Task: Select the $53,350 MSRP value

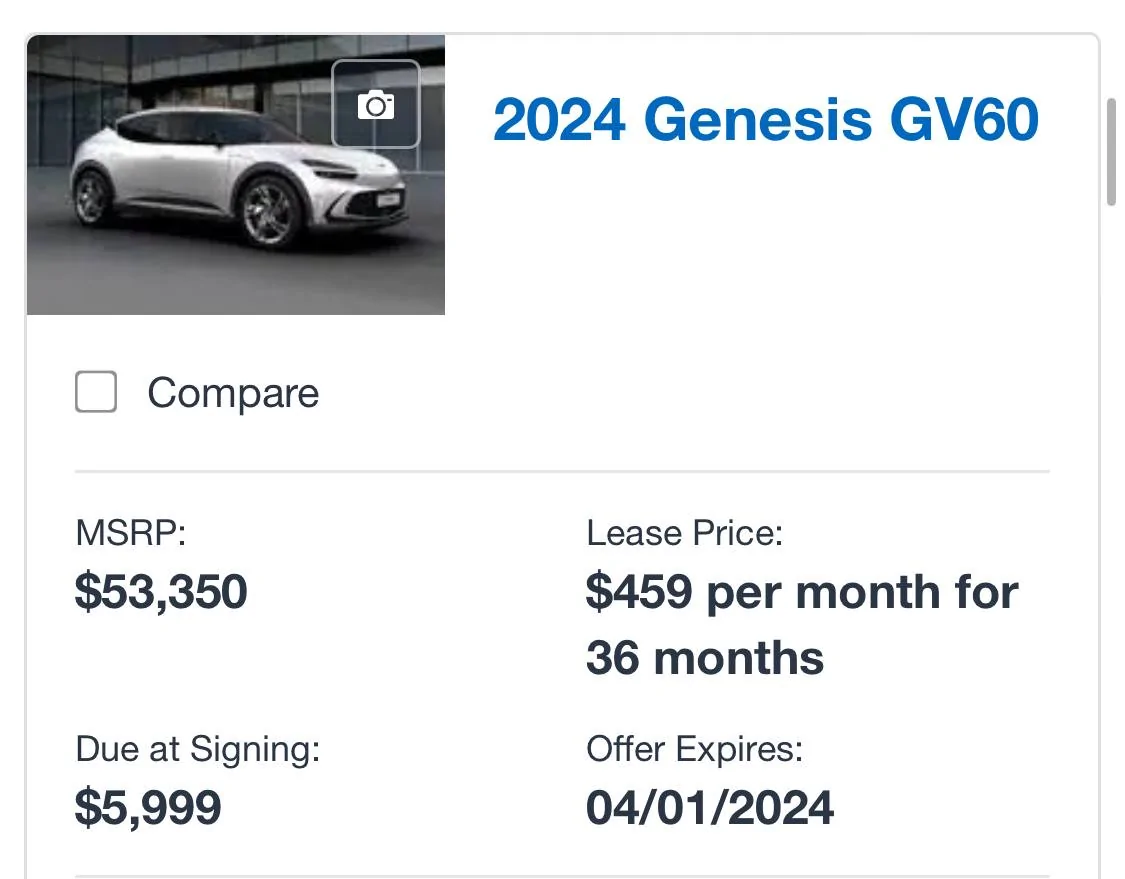Action: pyautogui.click(x=161, y=591)
